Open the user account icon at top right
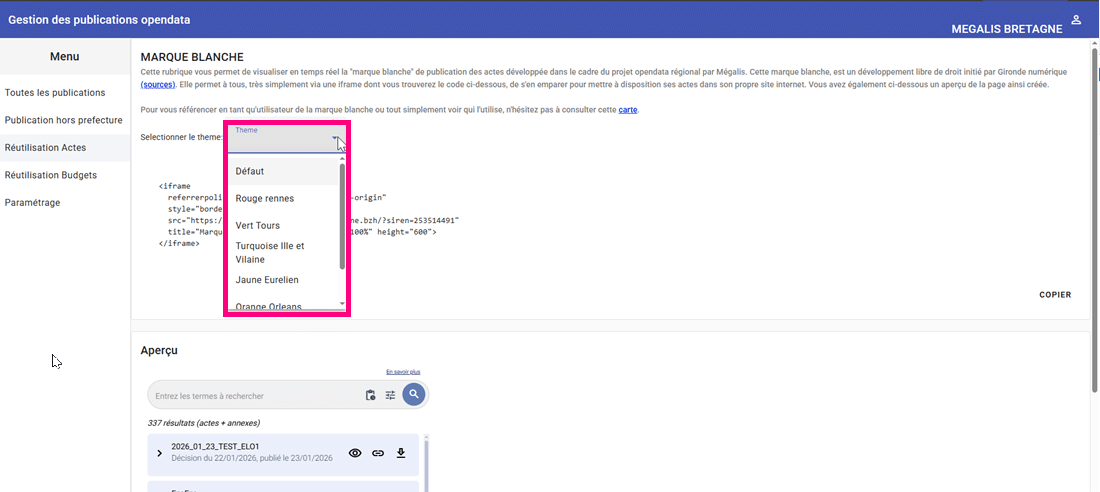The image size is (1100, 492). click(x=1076, y=20)
